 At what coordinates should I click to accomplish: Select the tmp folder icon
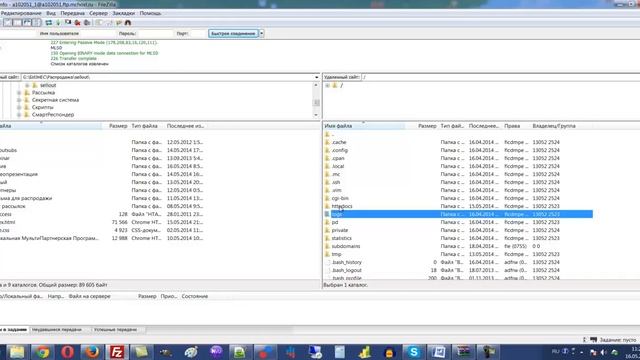(327, 254)
